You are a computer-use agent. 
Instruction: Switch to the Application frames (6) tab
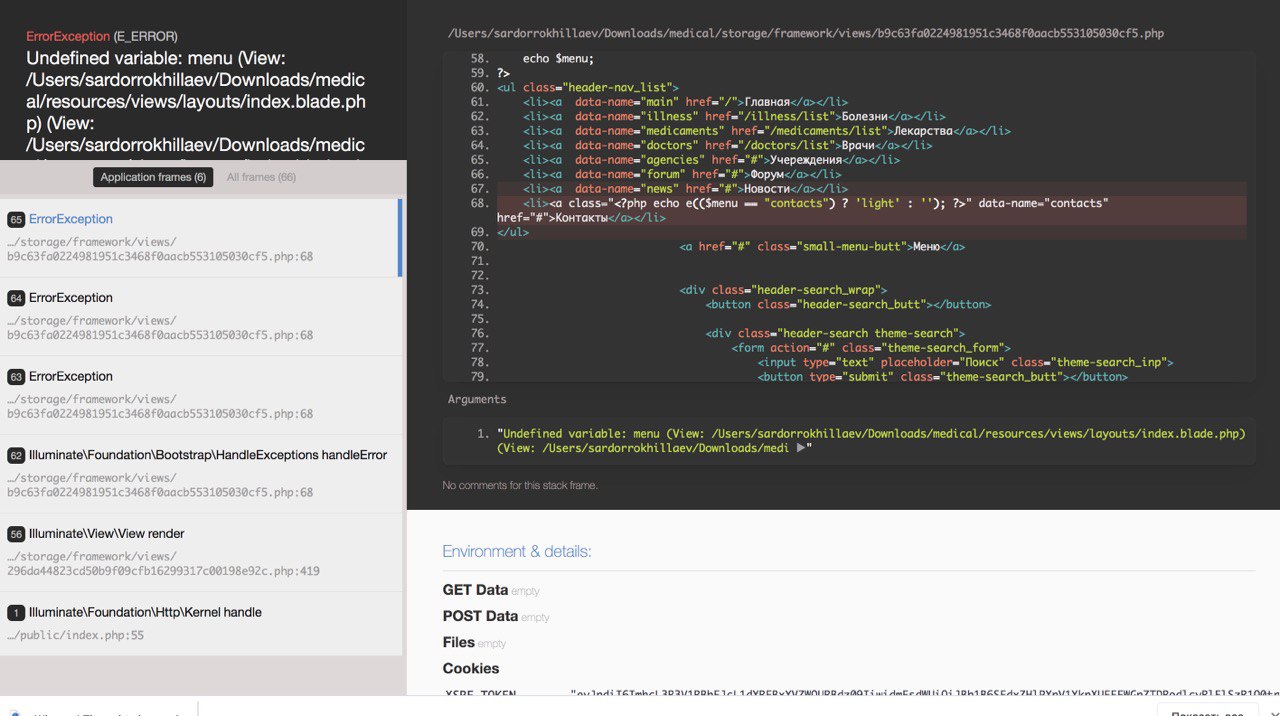pyautogui.click(x=153, y=177)
